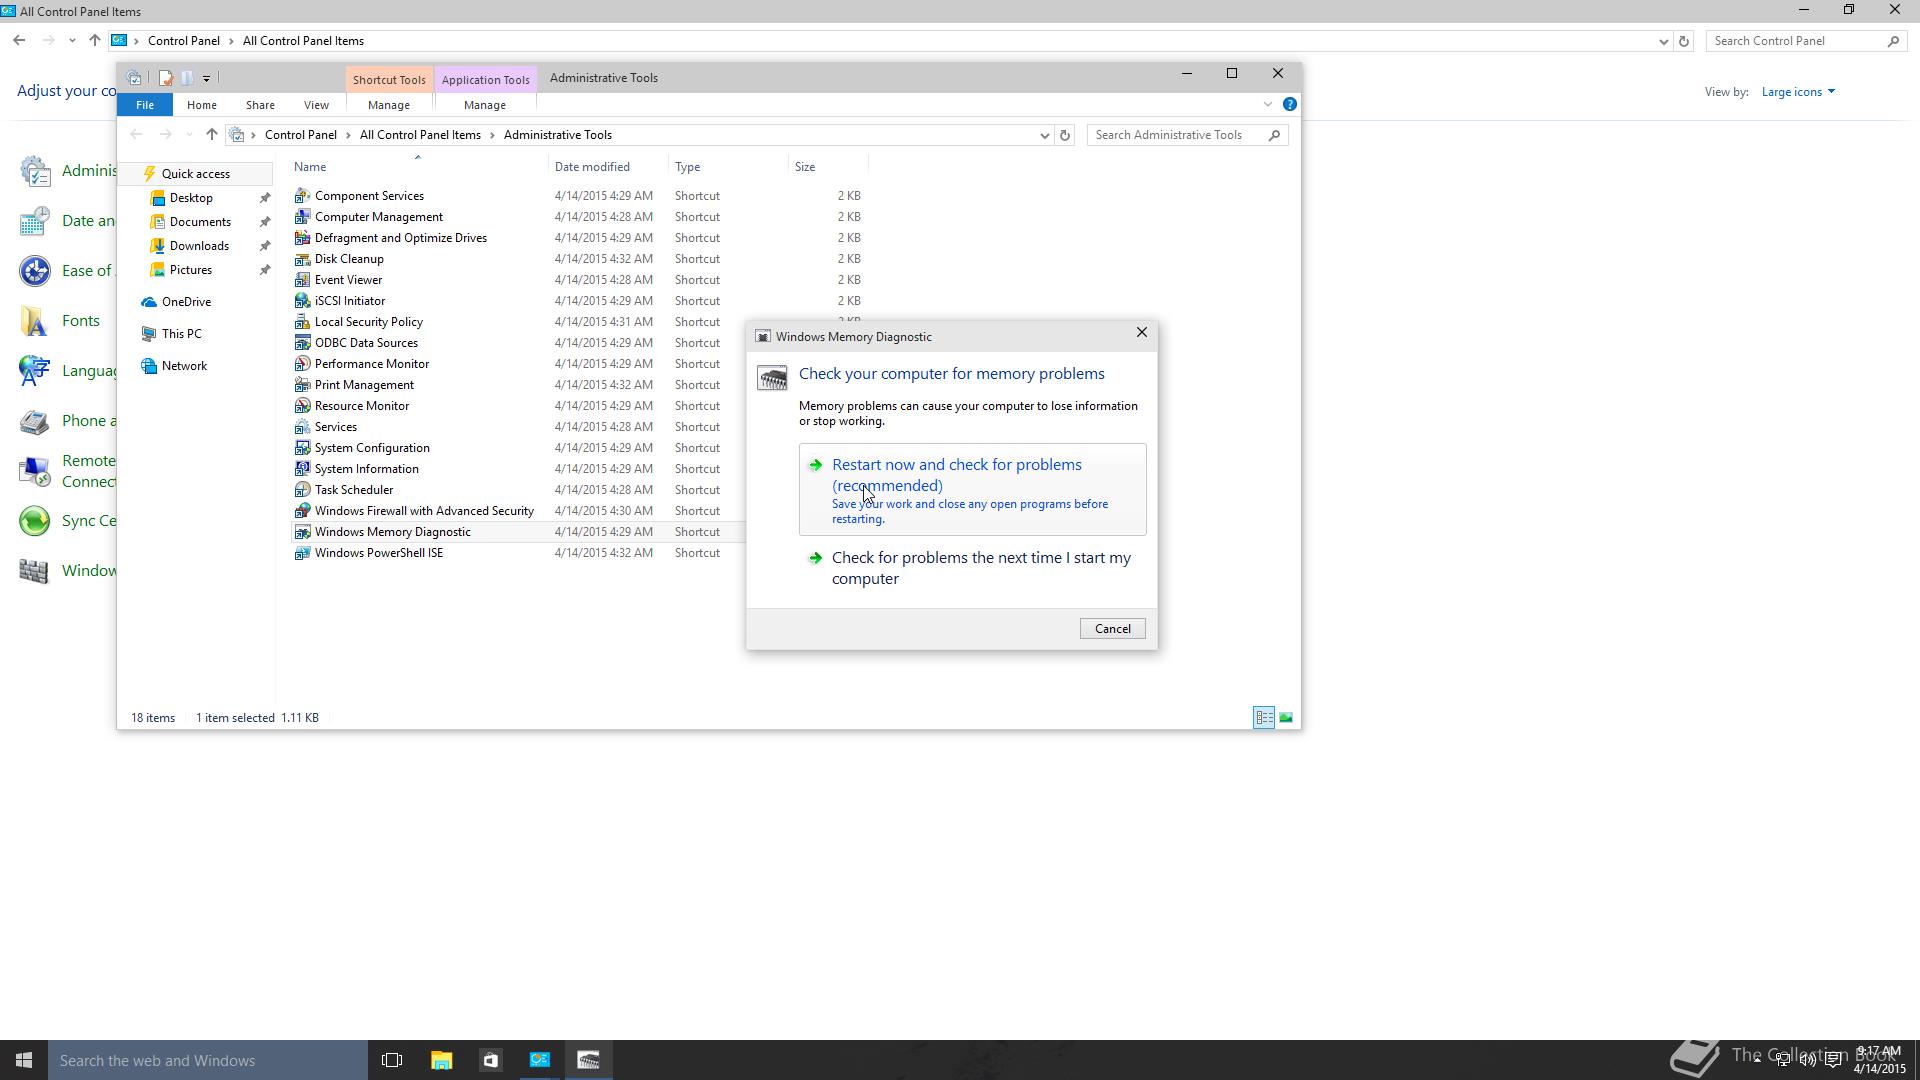The height and width of the screenshot is (1080, 1920).
Task: Select the Event Viewer icon
Action: (x=302, y=280)
